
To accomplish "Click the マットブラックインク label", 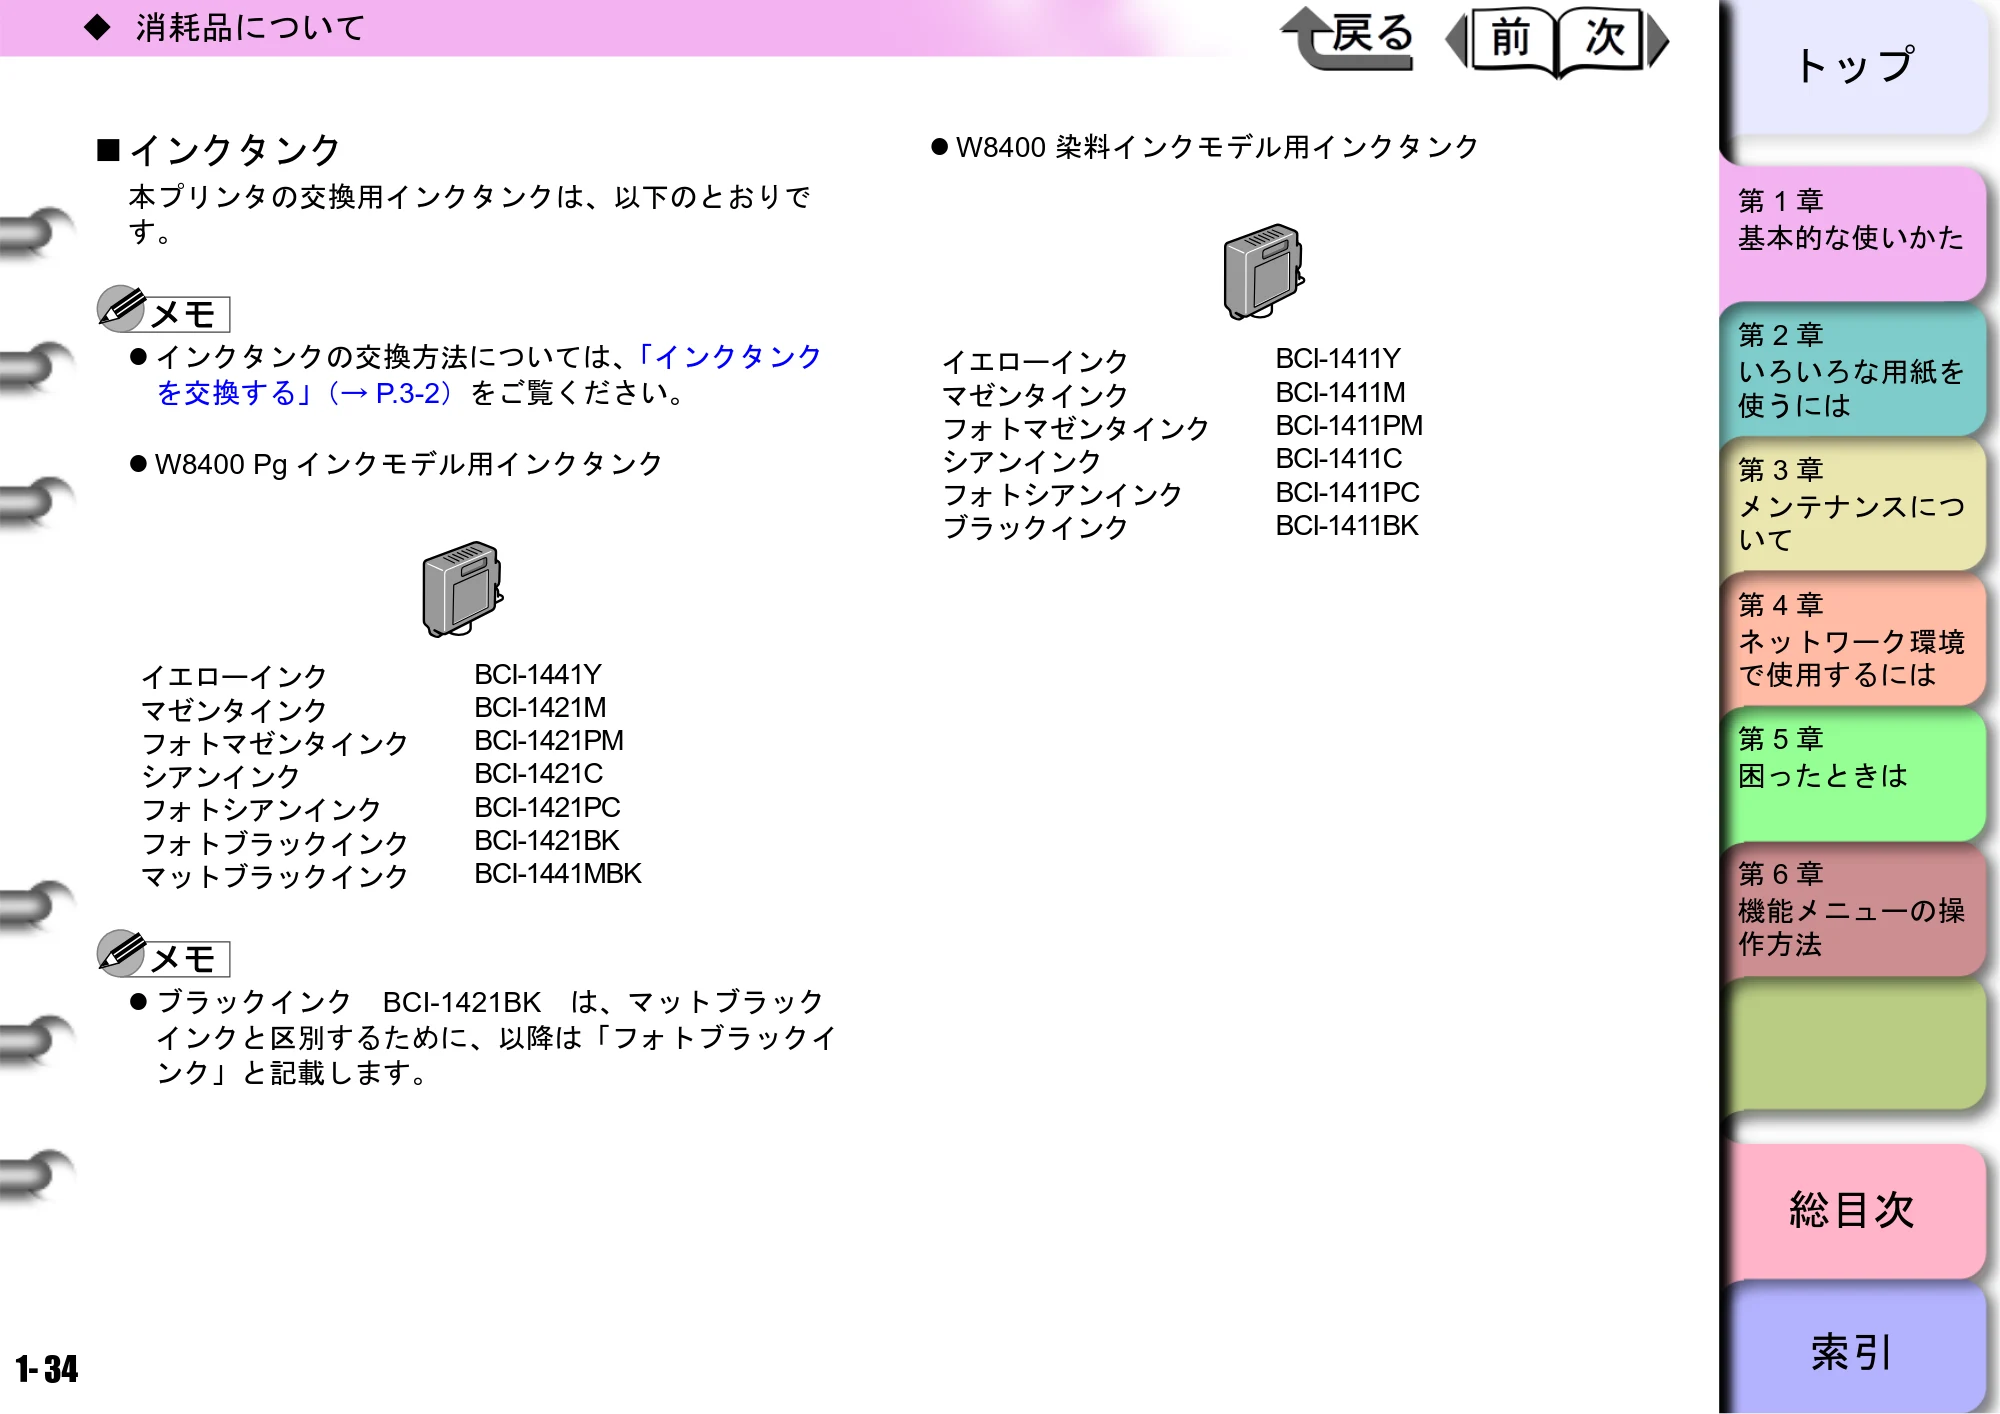I will coord(274,877).
